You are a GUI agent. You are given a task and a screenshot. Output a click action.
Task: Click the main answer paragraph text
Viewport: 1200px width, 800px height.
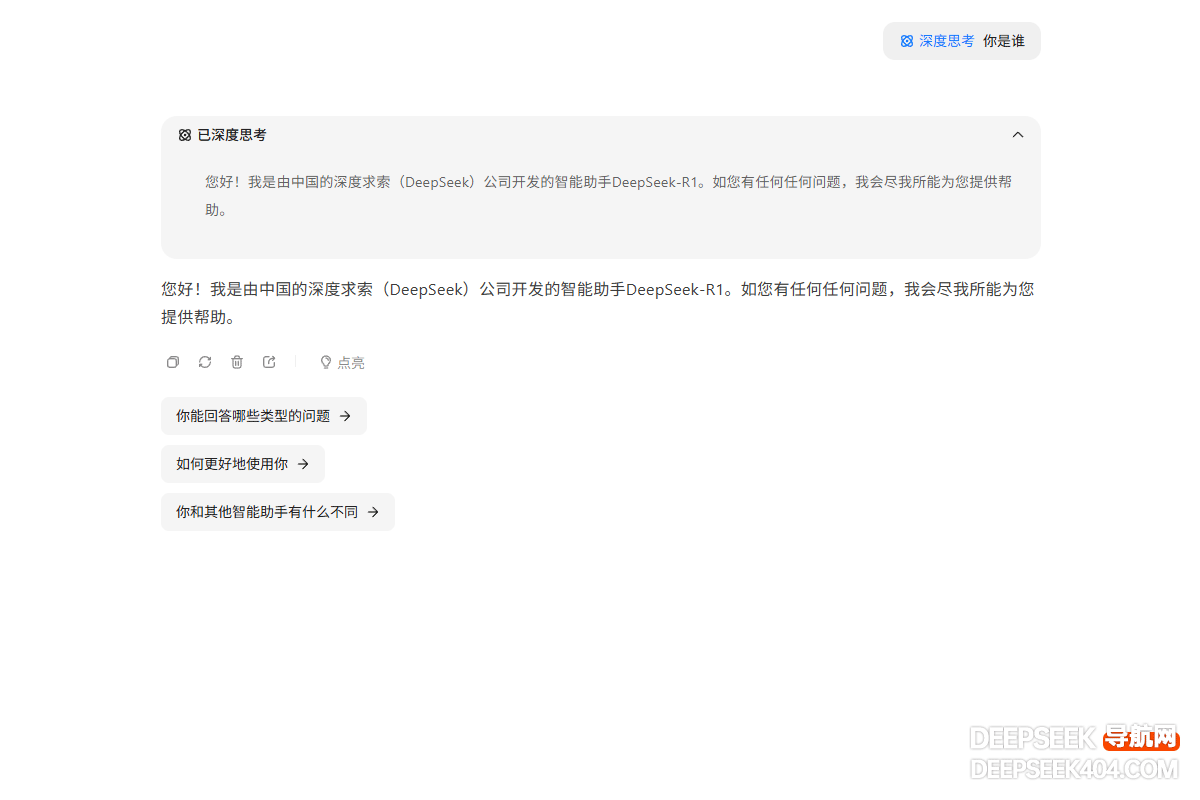[x=598, y=303]
